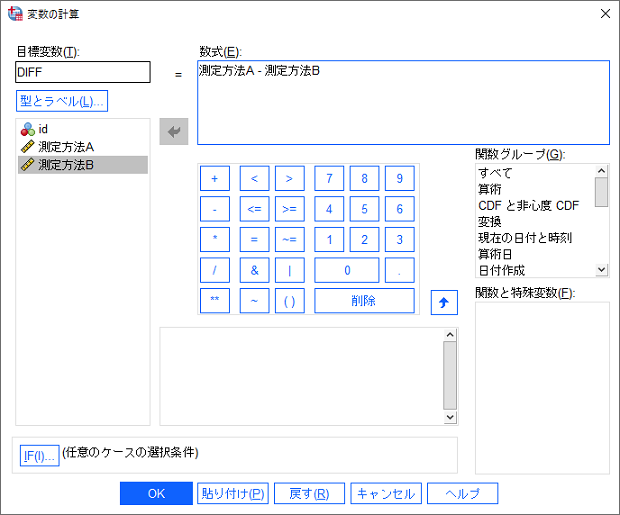Viewport: 620px width, 515px height.
Task: Click into the 数式 expression box
Action: 403,103
